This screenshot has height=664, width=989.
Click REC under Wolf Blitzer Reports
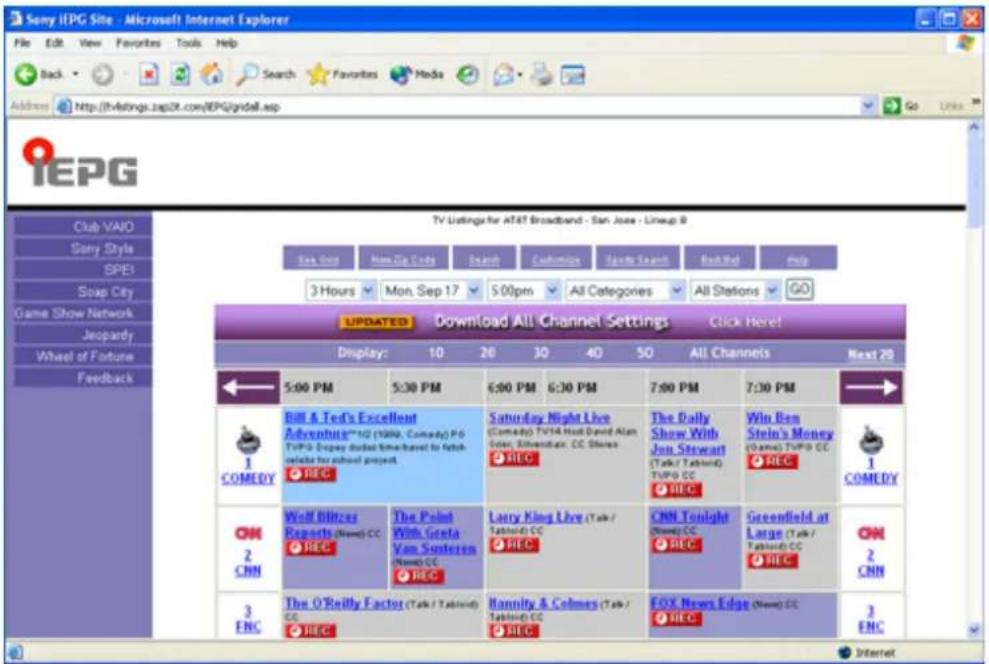(311, 547)
